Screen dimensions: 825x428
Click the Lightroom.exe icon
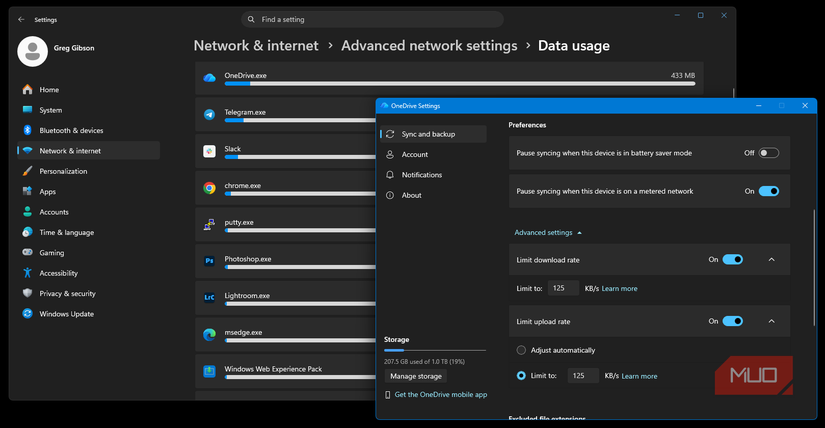209,297
